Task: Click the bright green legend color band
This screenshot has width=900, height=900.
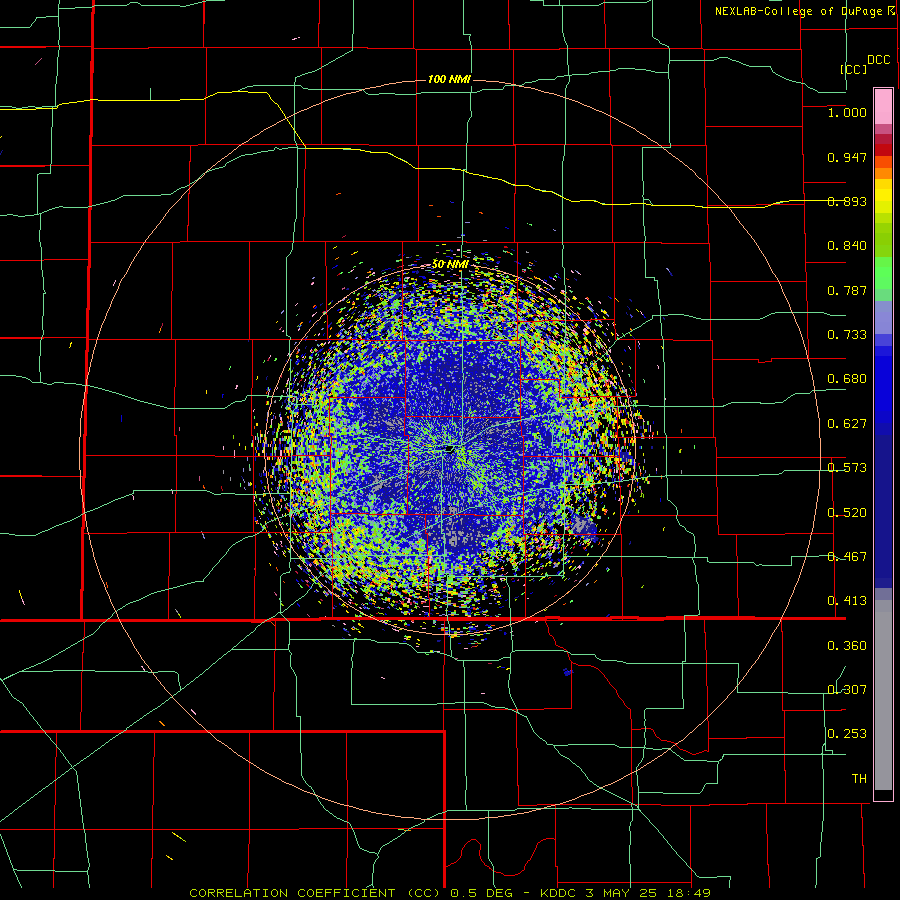Action: click(883, 273)
